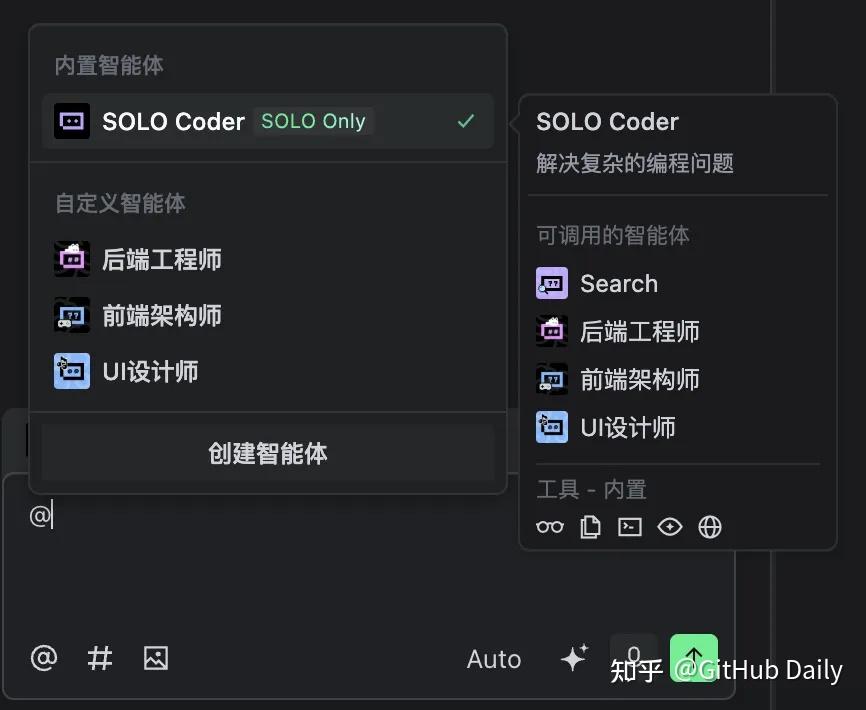The image size is (866, 710).
Task: Click the eye preview tool icon
Action: click(x=670, y=527)
